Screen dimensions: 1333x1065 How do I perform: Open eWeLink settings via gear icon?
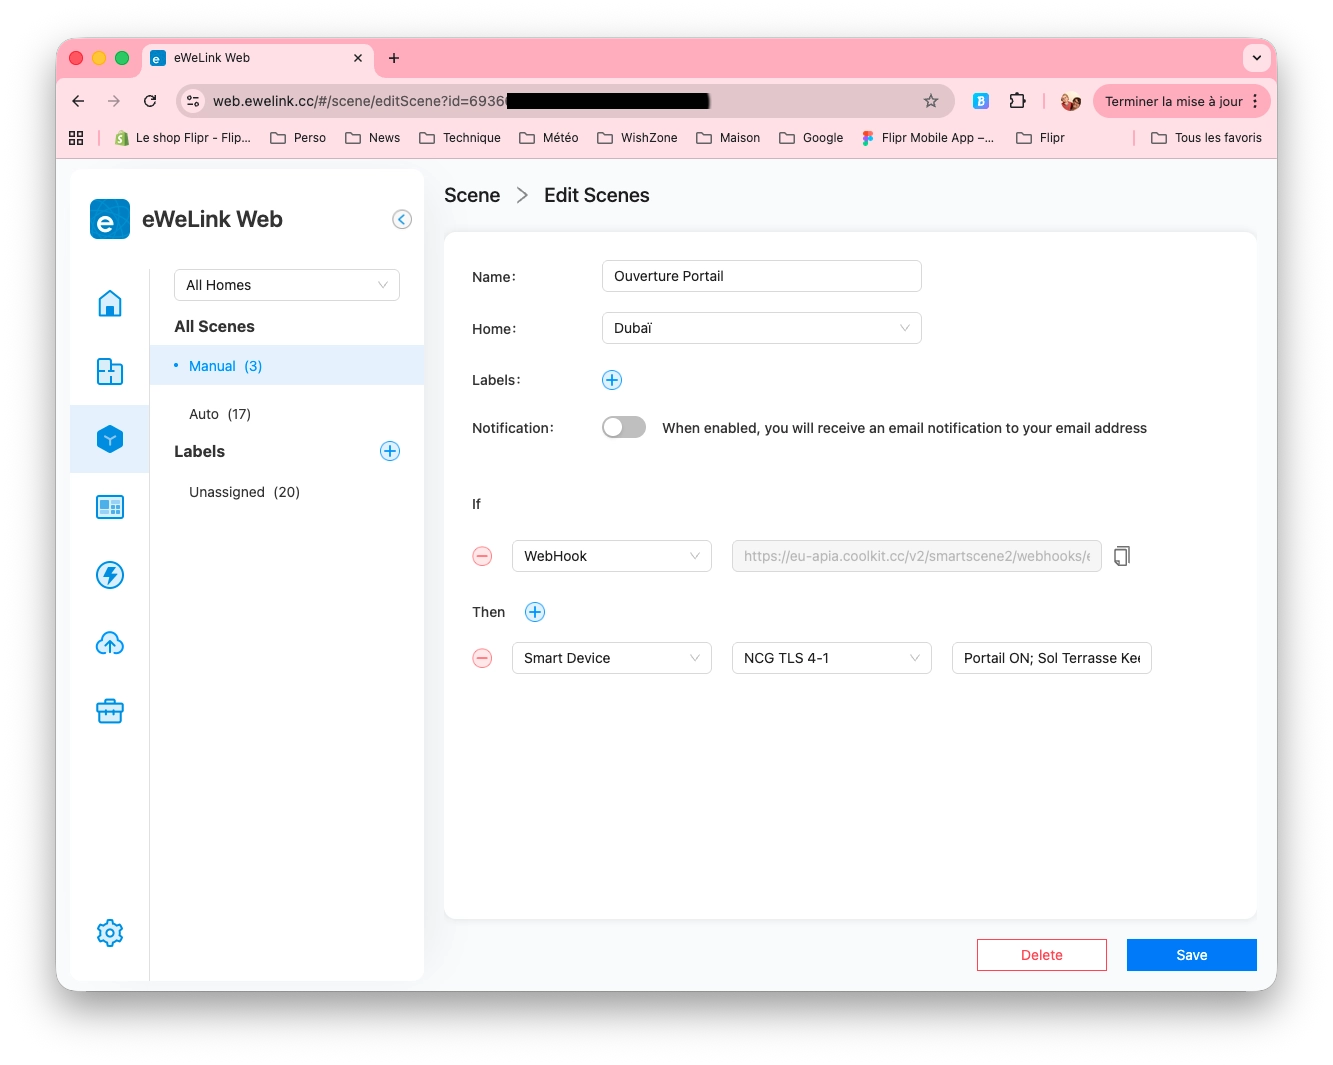point(109,932)
